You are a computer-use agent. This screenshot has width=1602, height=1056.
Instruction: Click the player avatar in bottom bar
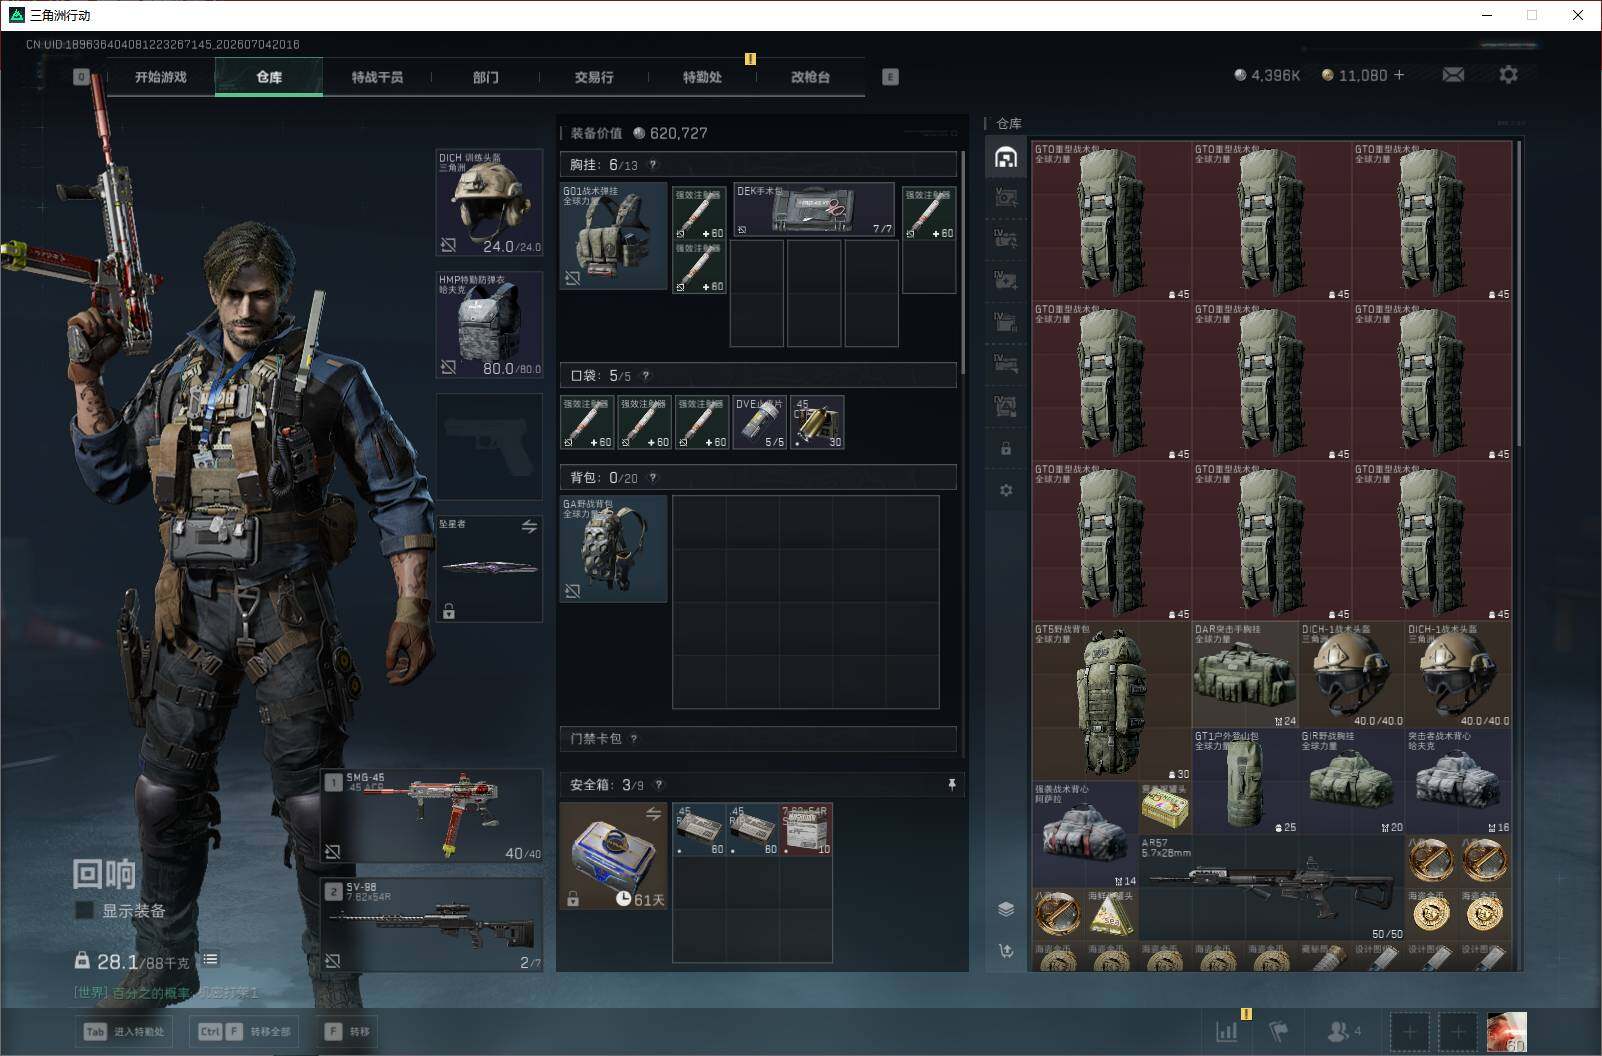click(x=1506, y=1032)
